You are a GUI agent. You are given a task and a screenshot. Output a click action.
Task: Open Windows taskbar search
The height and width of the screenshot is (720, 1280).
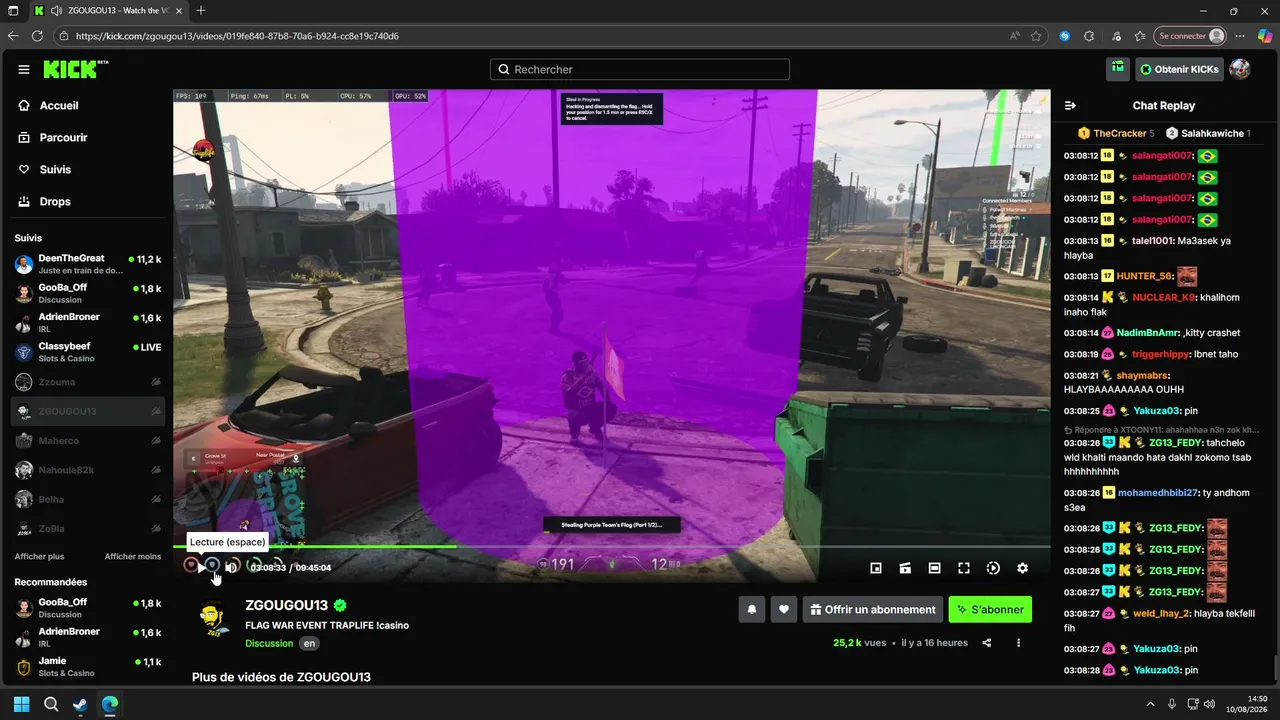coord(51,704)
